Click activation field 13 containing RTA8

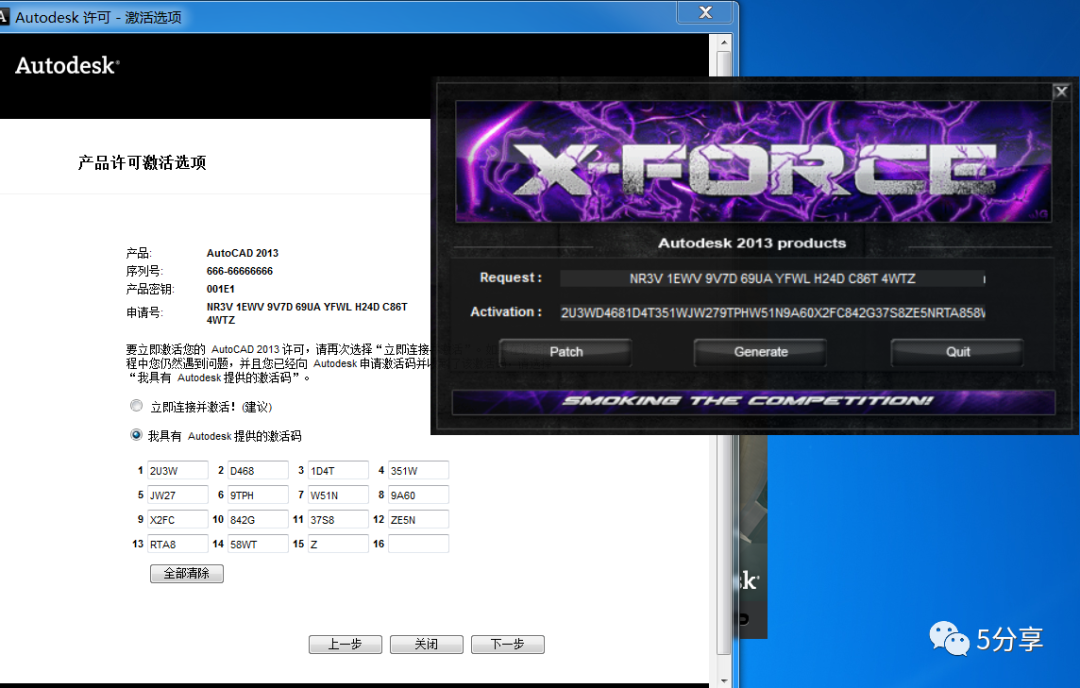178,543
